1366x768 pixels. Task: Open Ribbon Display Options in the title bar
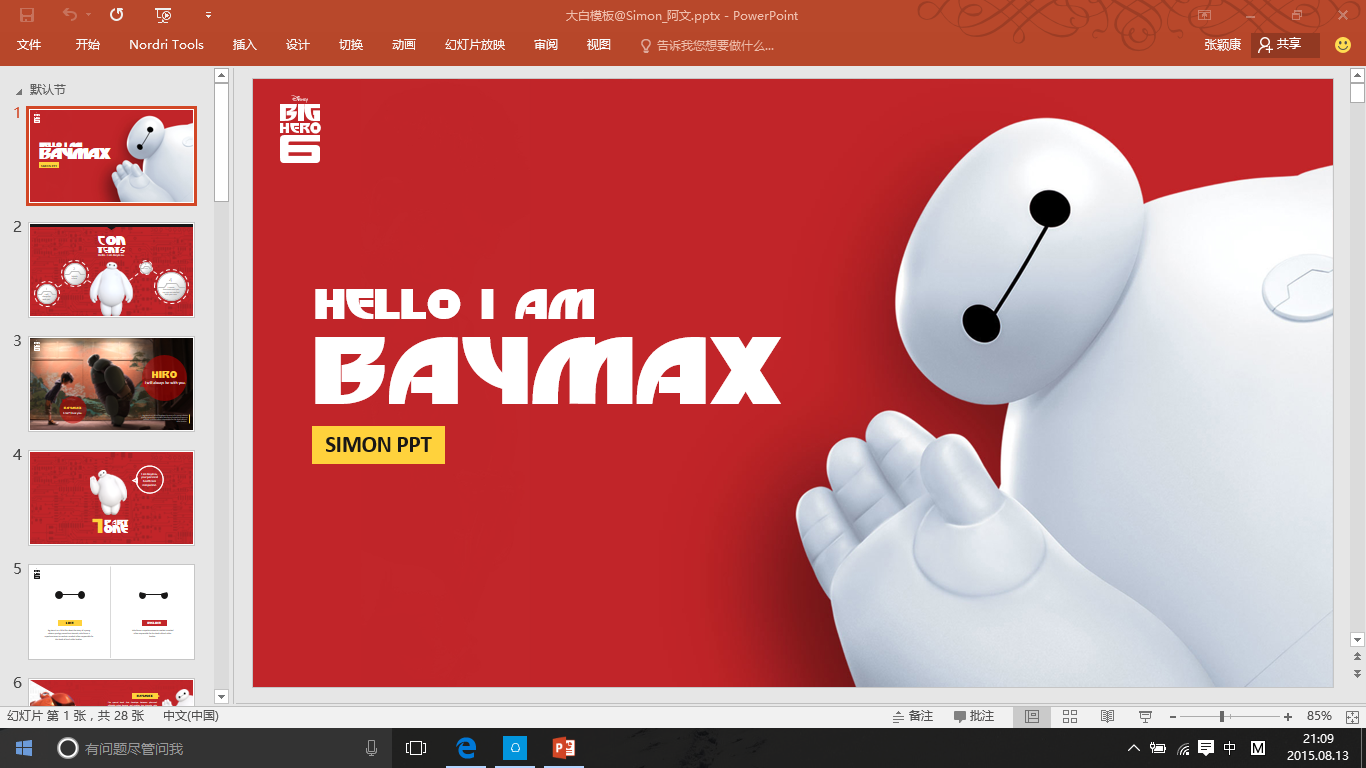click(1205, 15)
